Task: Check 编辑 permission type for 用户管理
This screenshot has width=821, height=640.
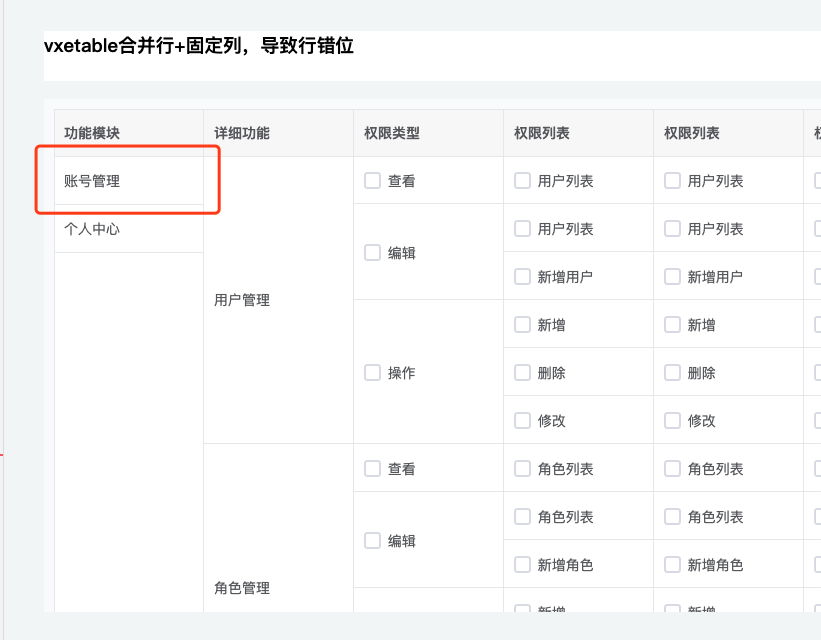Action: point(372,252)
